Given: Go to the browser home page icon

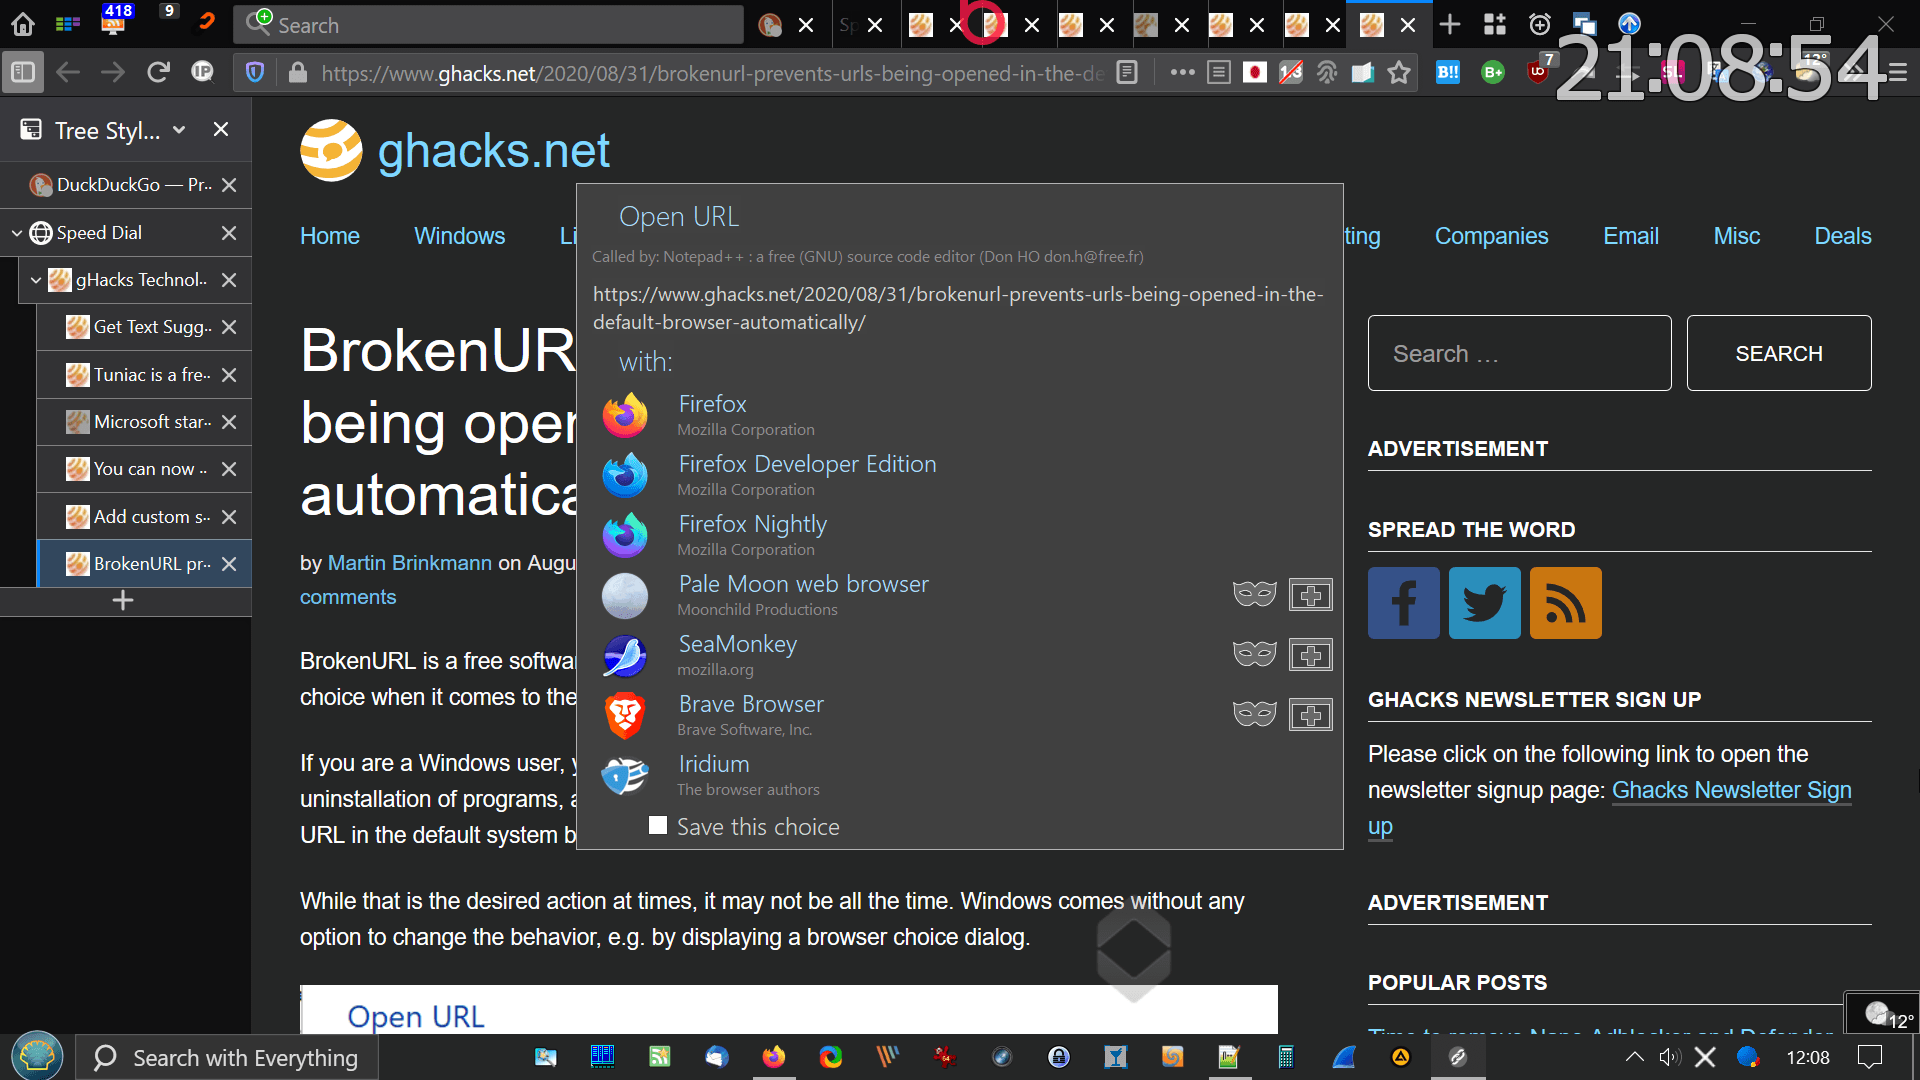Looking at the screenshot, I should click(23, 24).
